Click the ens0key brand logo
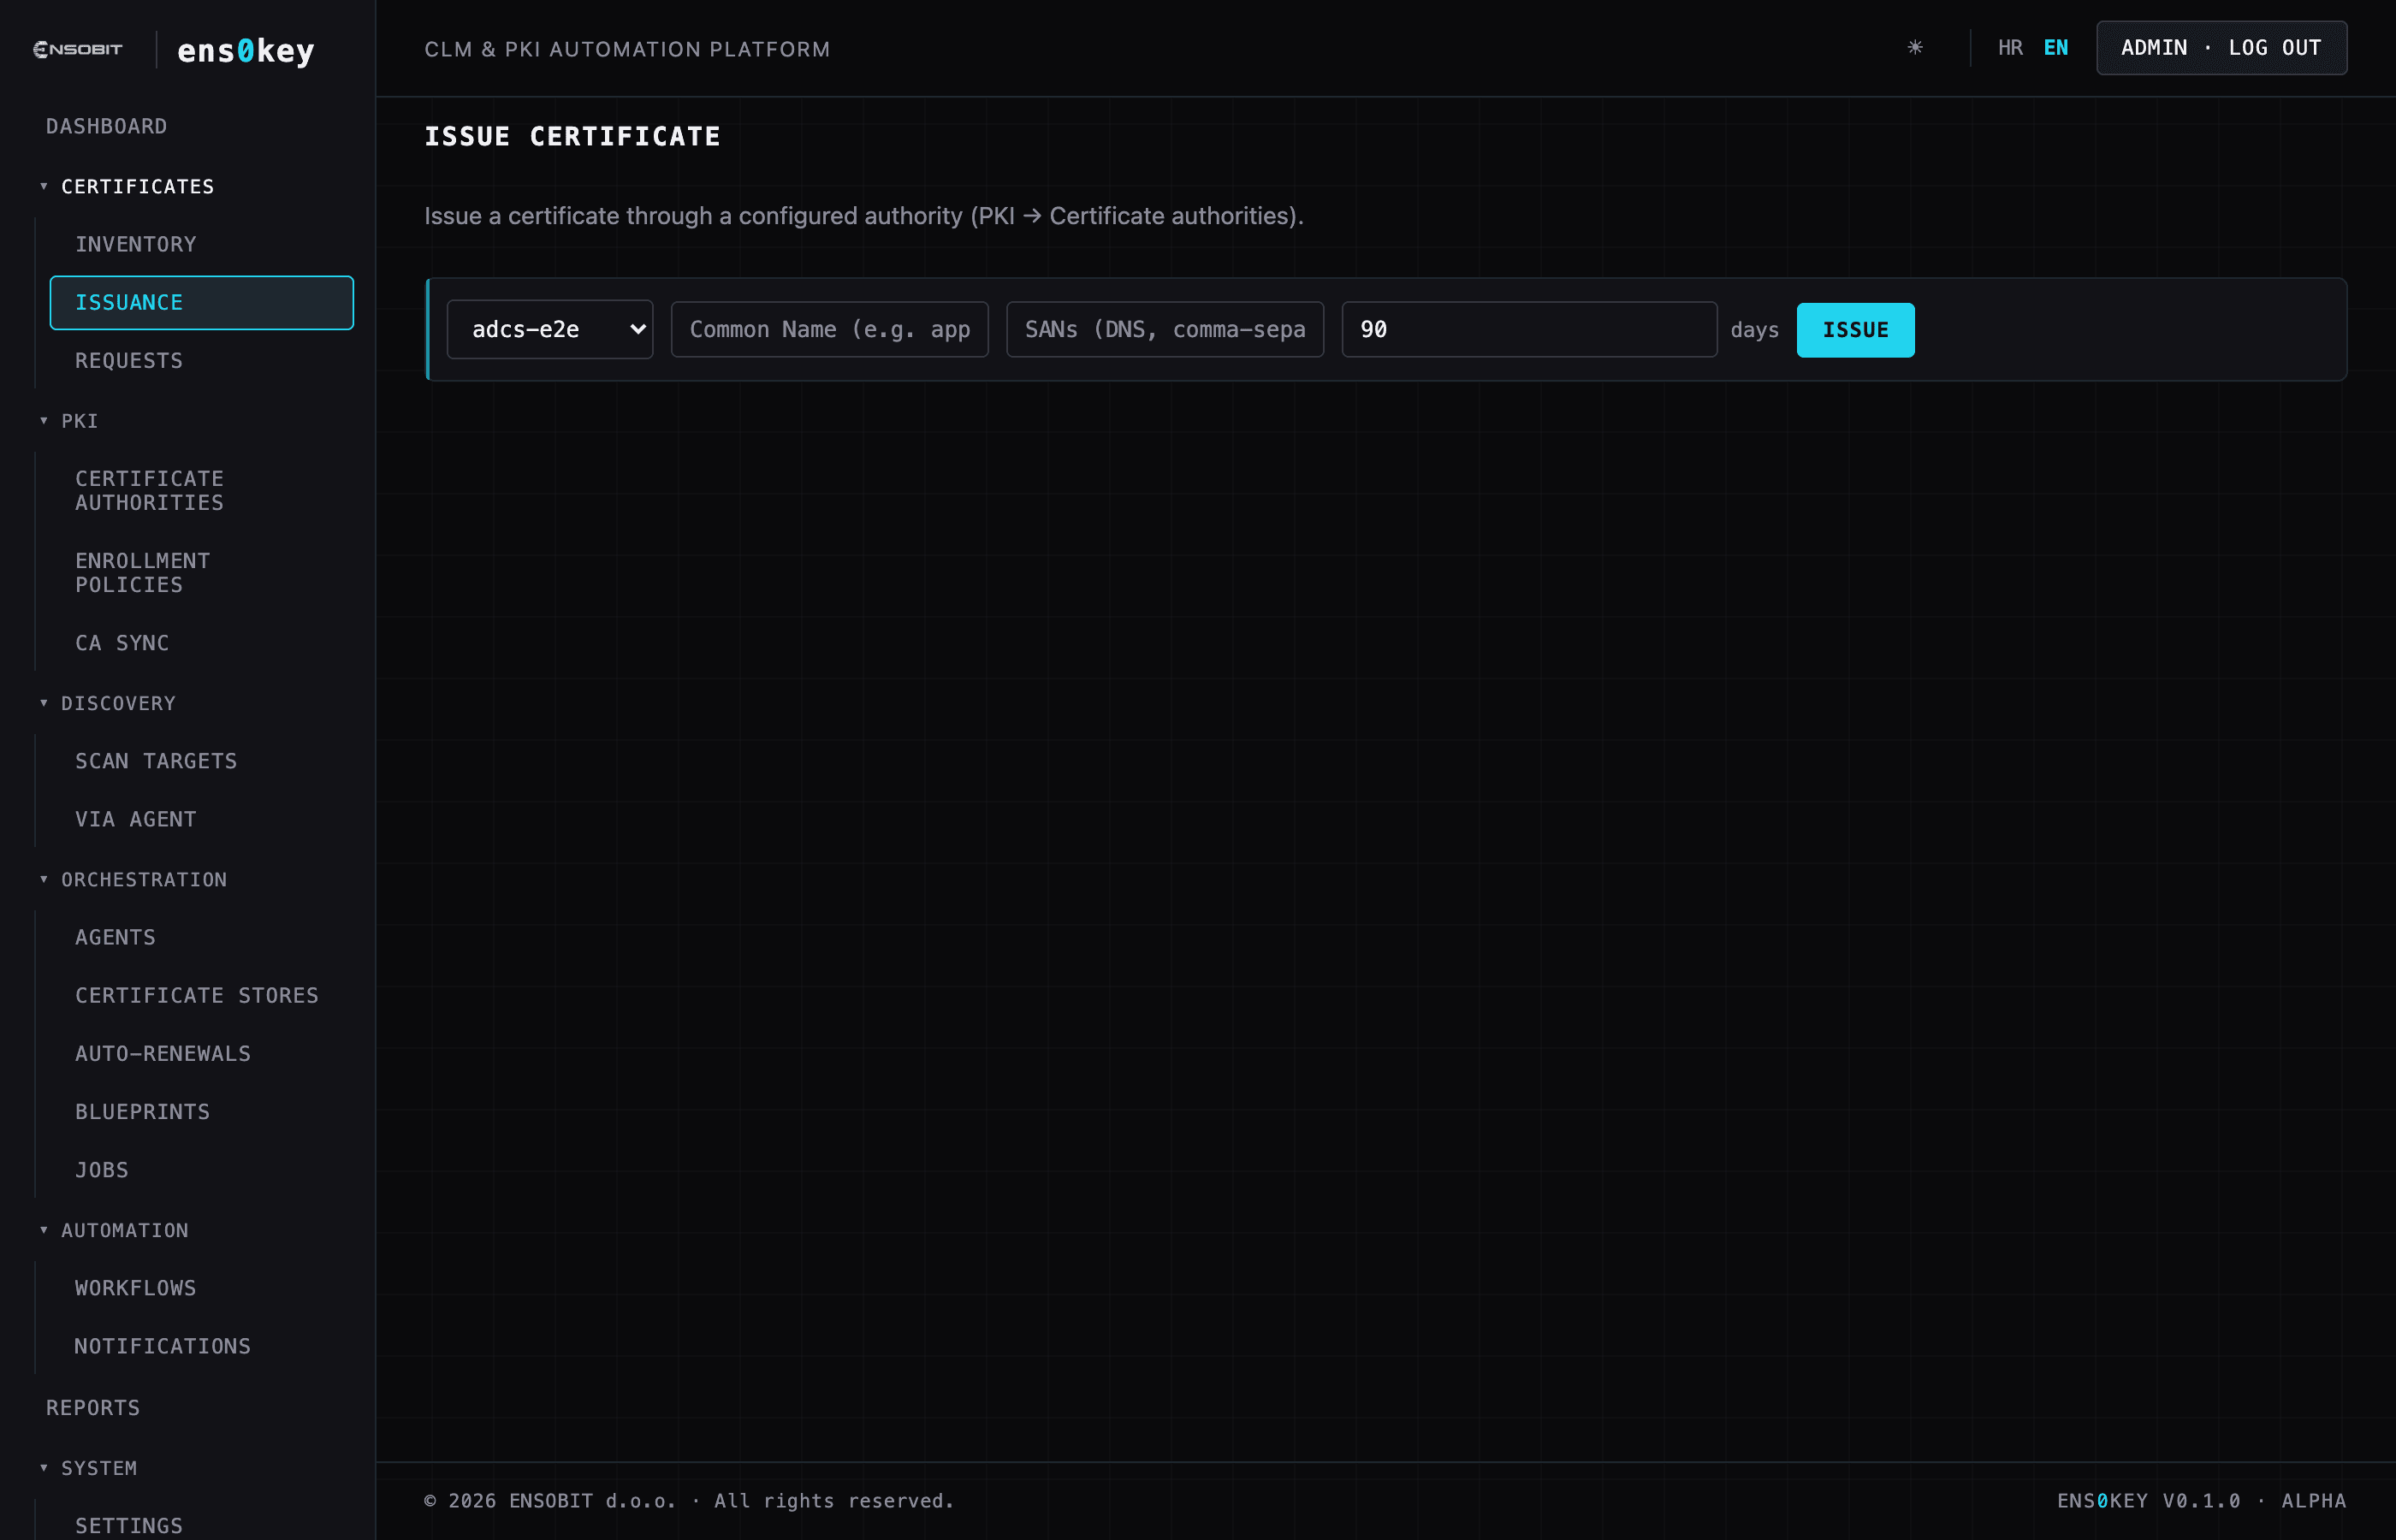This screenshot has height=1540, width=2396. point(246,50)
